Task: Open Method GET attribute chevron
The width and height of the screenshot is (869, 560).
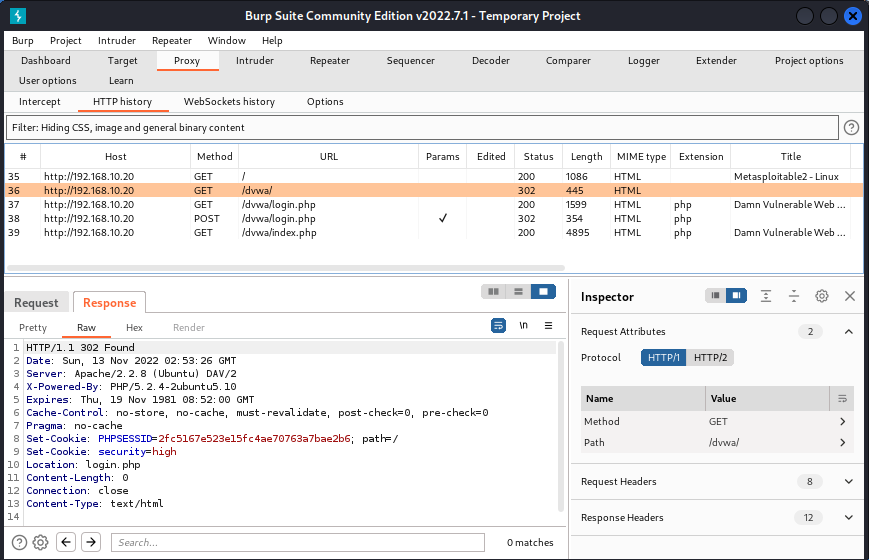Action: (842, 421)
